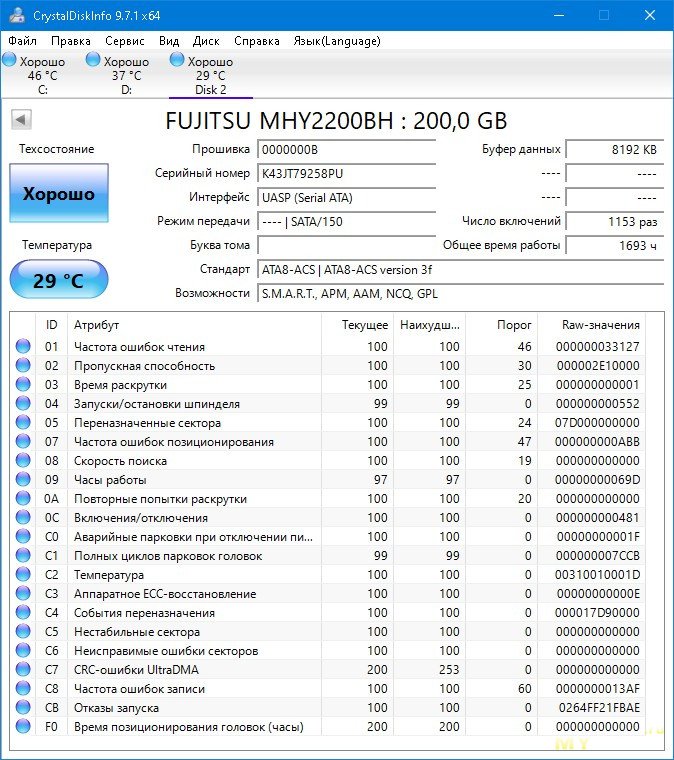Select disk D: status orb at 37 °C
The width and height of the screenshot is (674, 760).
(94, 61)
